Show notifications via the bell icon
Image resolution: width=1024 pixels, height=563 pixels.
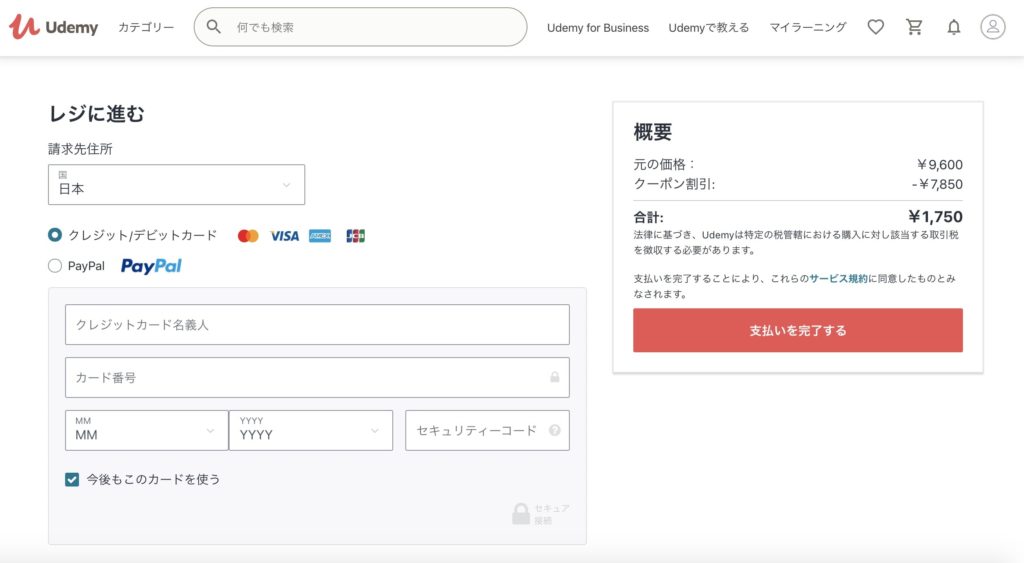[x=953, y=27]
